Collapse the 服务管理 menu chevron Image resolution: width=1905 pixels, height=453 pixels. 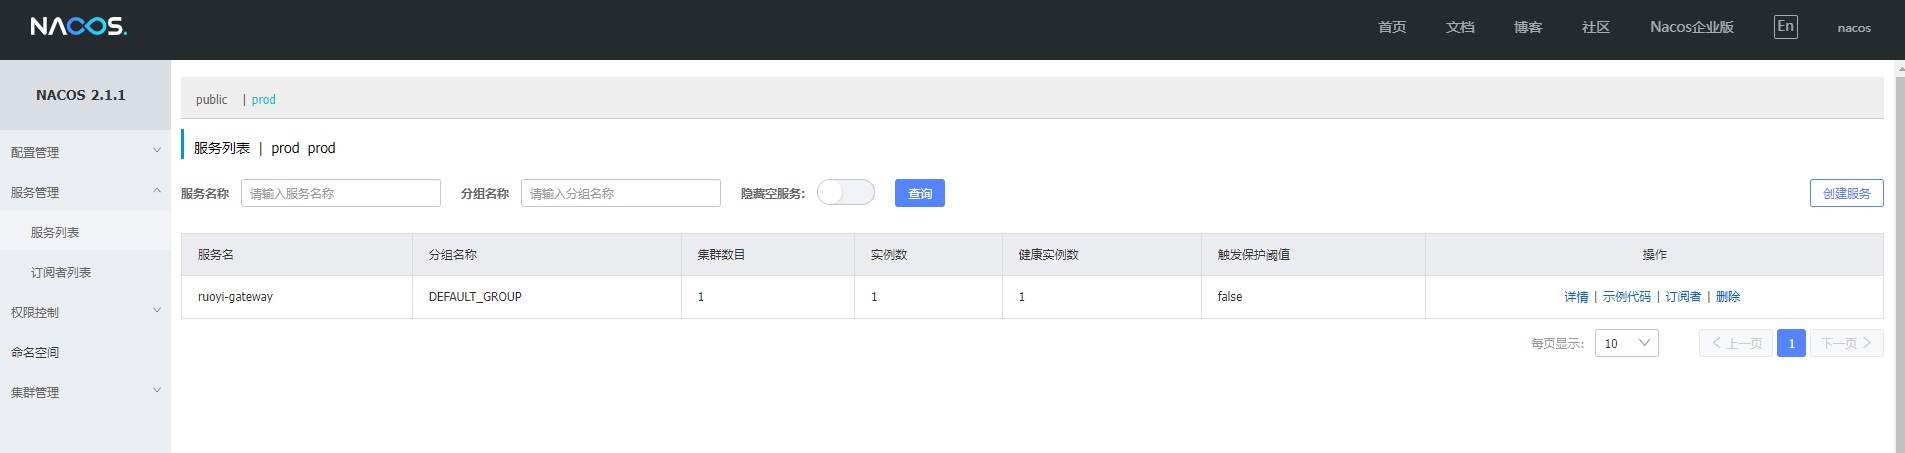click(x=156, y=191)
